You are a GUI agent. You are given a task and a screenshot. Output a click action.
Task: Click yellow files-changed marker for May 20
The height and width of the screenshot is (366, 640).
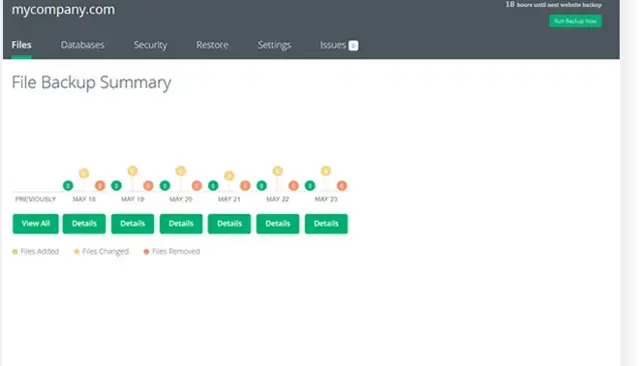(181, 171)
